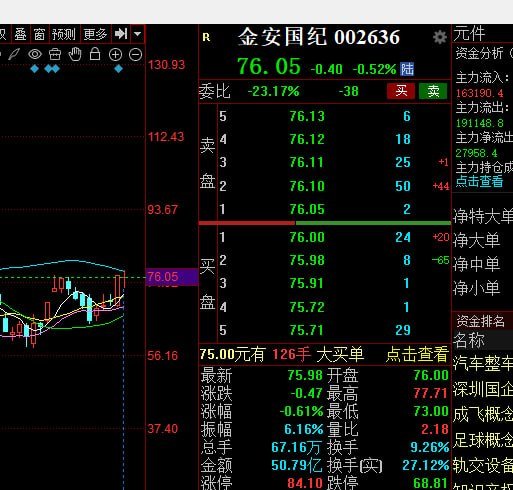Click the 元件 sector label
513x490 pixels.
(x=469, y=34)
